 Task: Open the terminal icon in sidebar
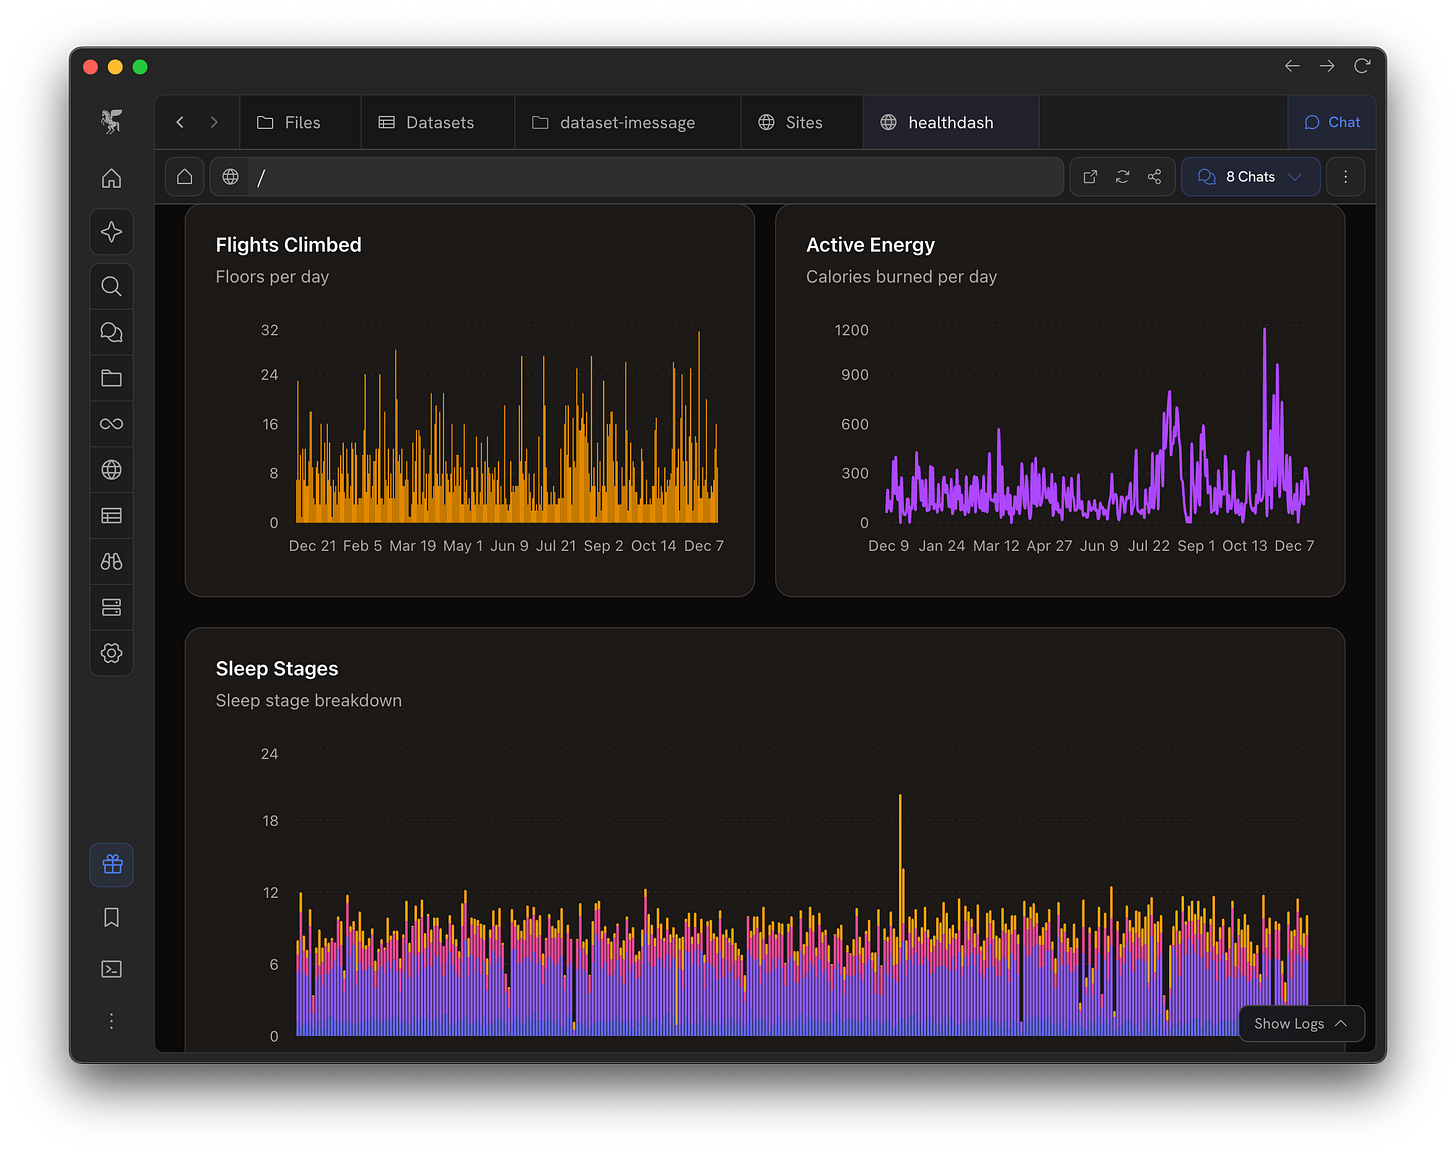tap(112, 969)
